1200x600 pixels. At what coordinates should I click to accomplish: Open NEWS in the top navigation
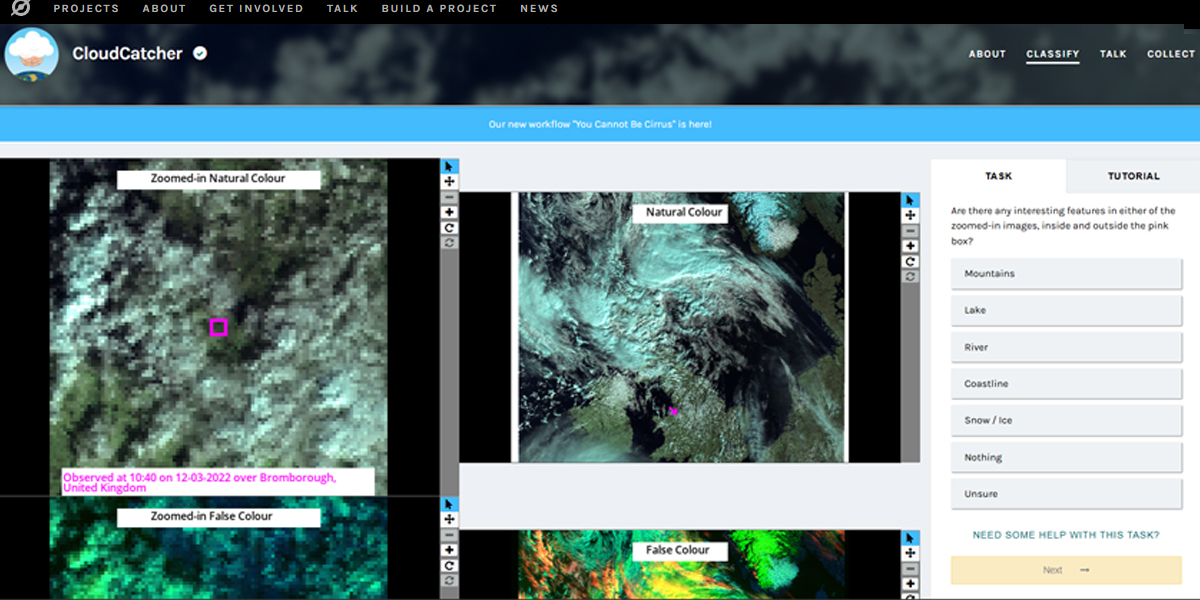click(539, 8)
